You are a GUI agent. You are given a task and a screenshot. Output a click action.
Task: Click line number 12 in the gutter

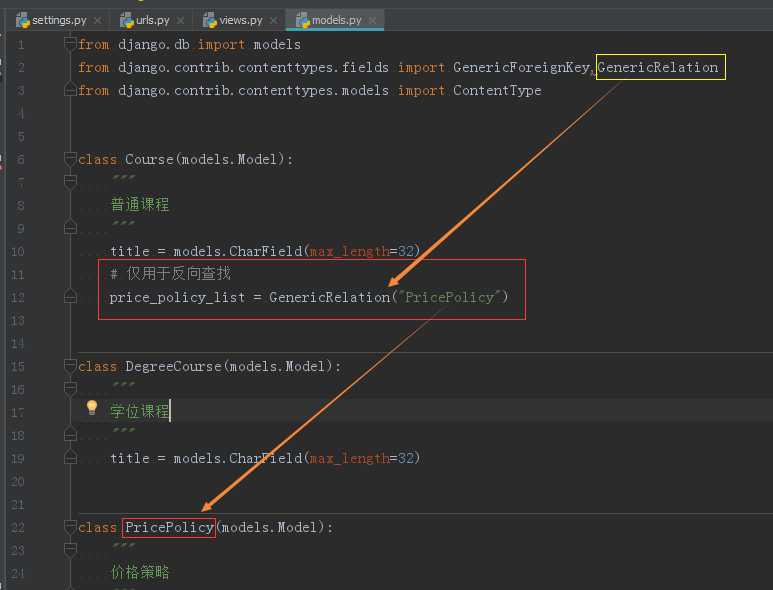[x=18, y=298]
